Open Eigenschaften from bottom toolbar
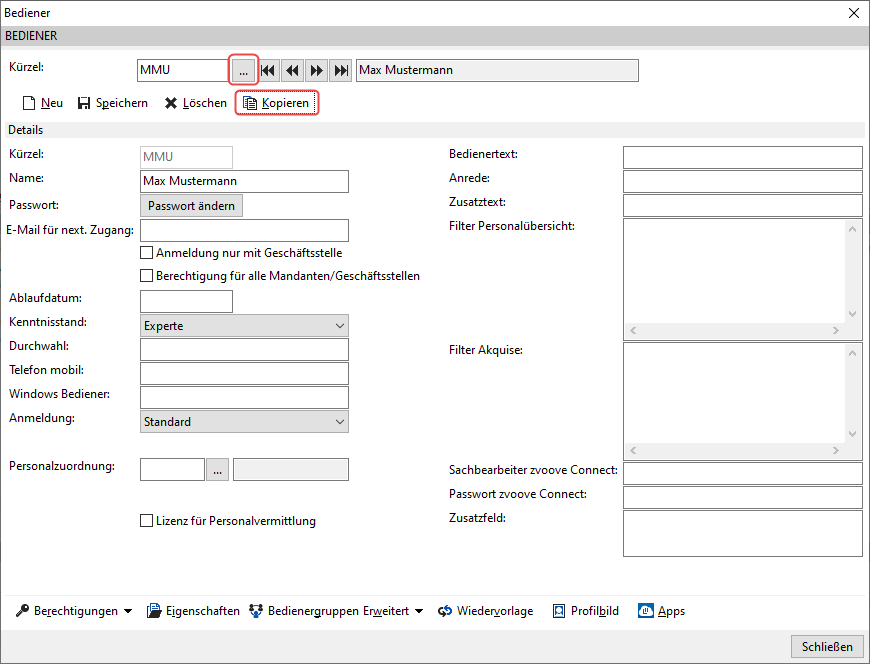The width and height of the screenshot is (870, 664). 193,611
